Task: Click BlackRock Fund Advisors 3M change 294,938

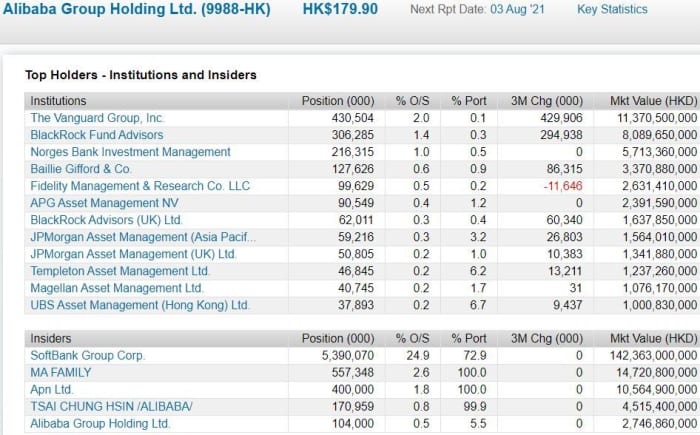Action: pos(561,135)
